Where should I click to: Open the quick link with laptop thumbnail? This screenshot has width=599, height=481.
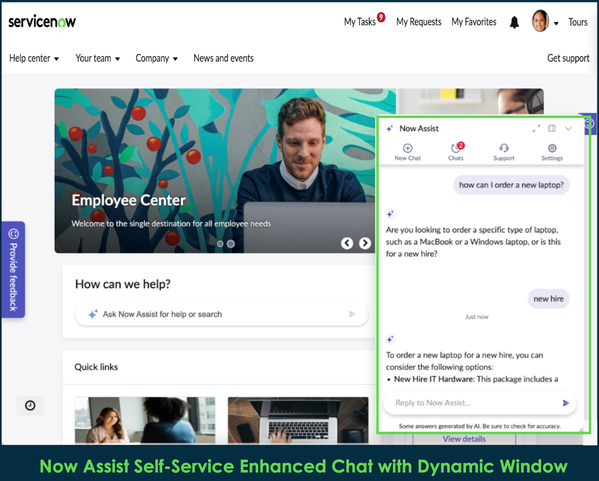[x=298, y=420]
